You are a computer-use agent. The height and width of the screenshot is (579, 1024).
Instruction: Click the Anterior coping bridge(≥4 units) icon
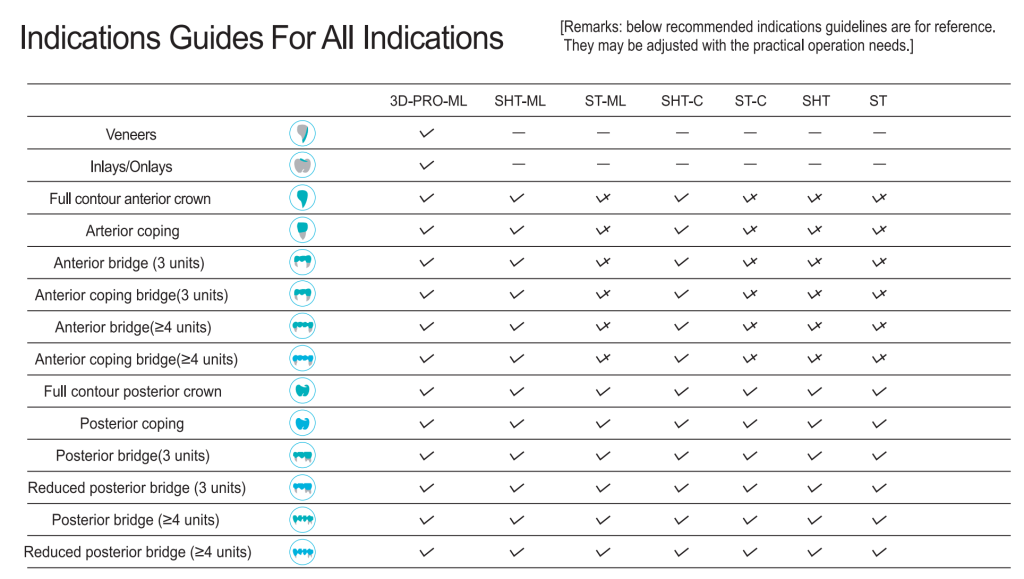[x=302, y=359]
